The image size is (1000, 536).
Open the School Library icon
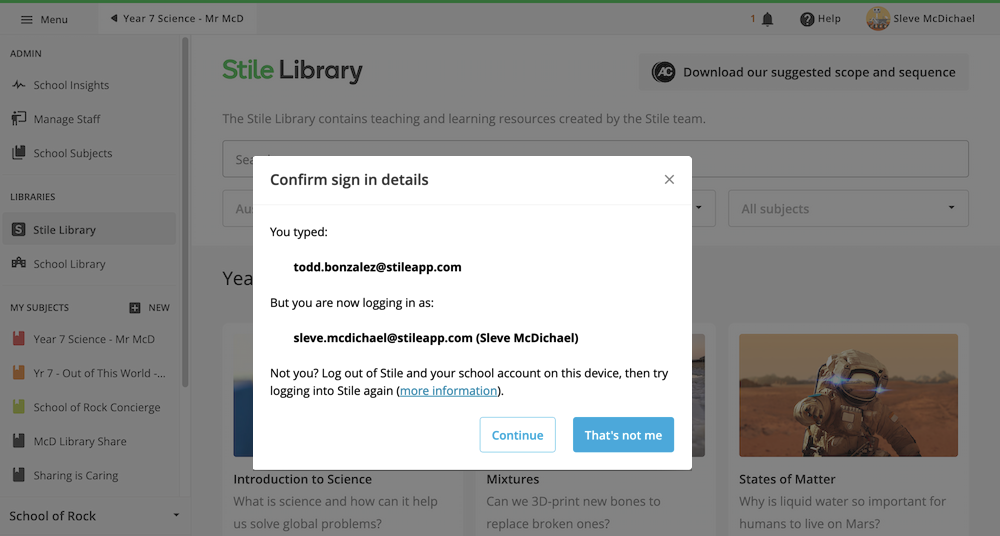(x=18, y=263)
